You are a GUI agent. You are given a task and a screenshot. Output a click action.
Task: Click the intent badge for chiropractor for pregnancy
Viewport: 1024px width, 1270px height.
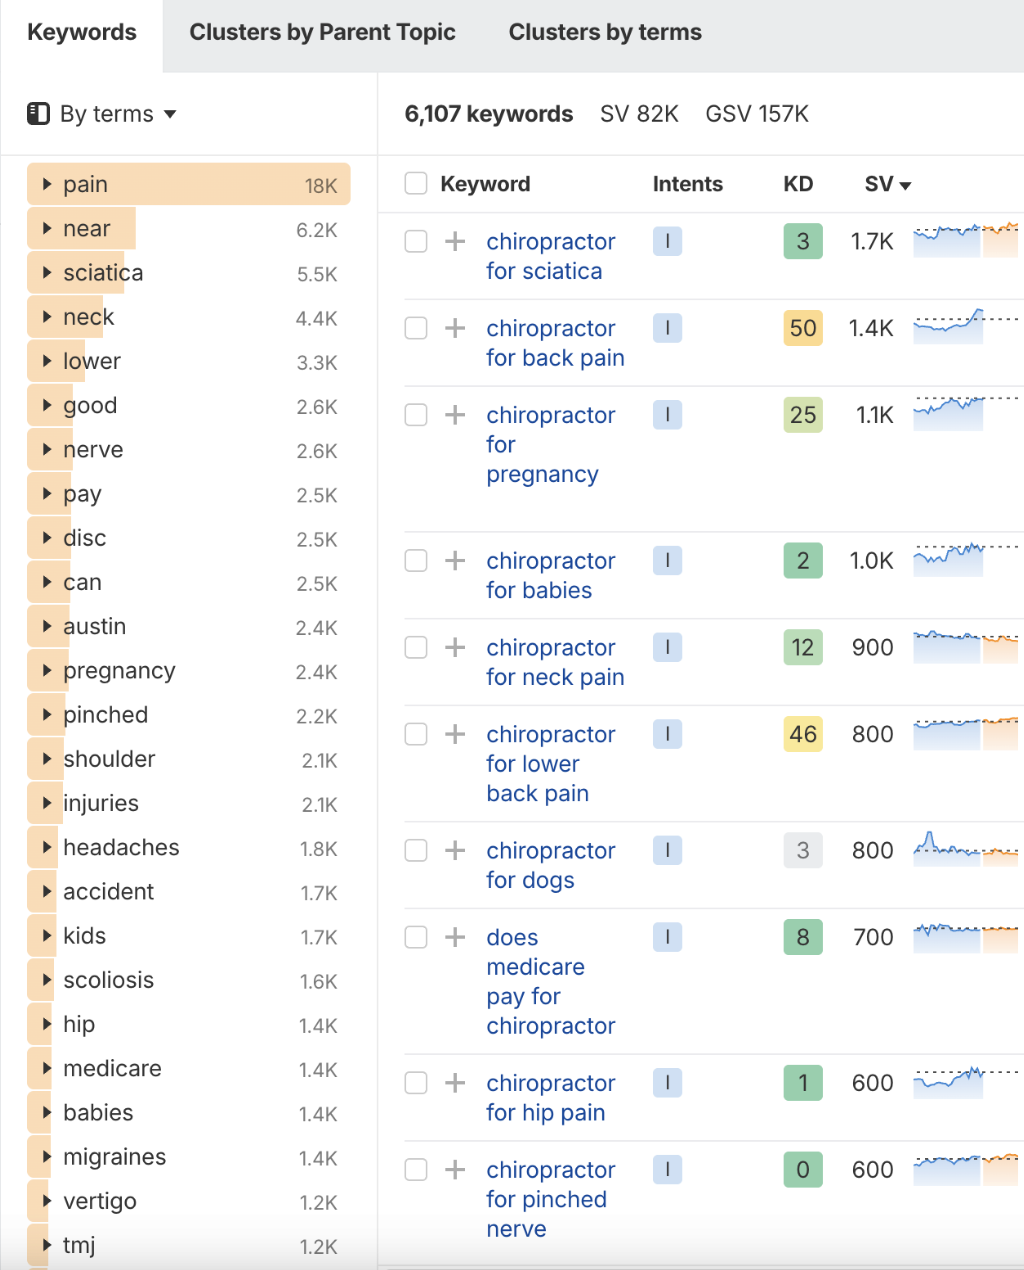[667, 415]
